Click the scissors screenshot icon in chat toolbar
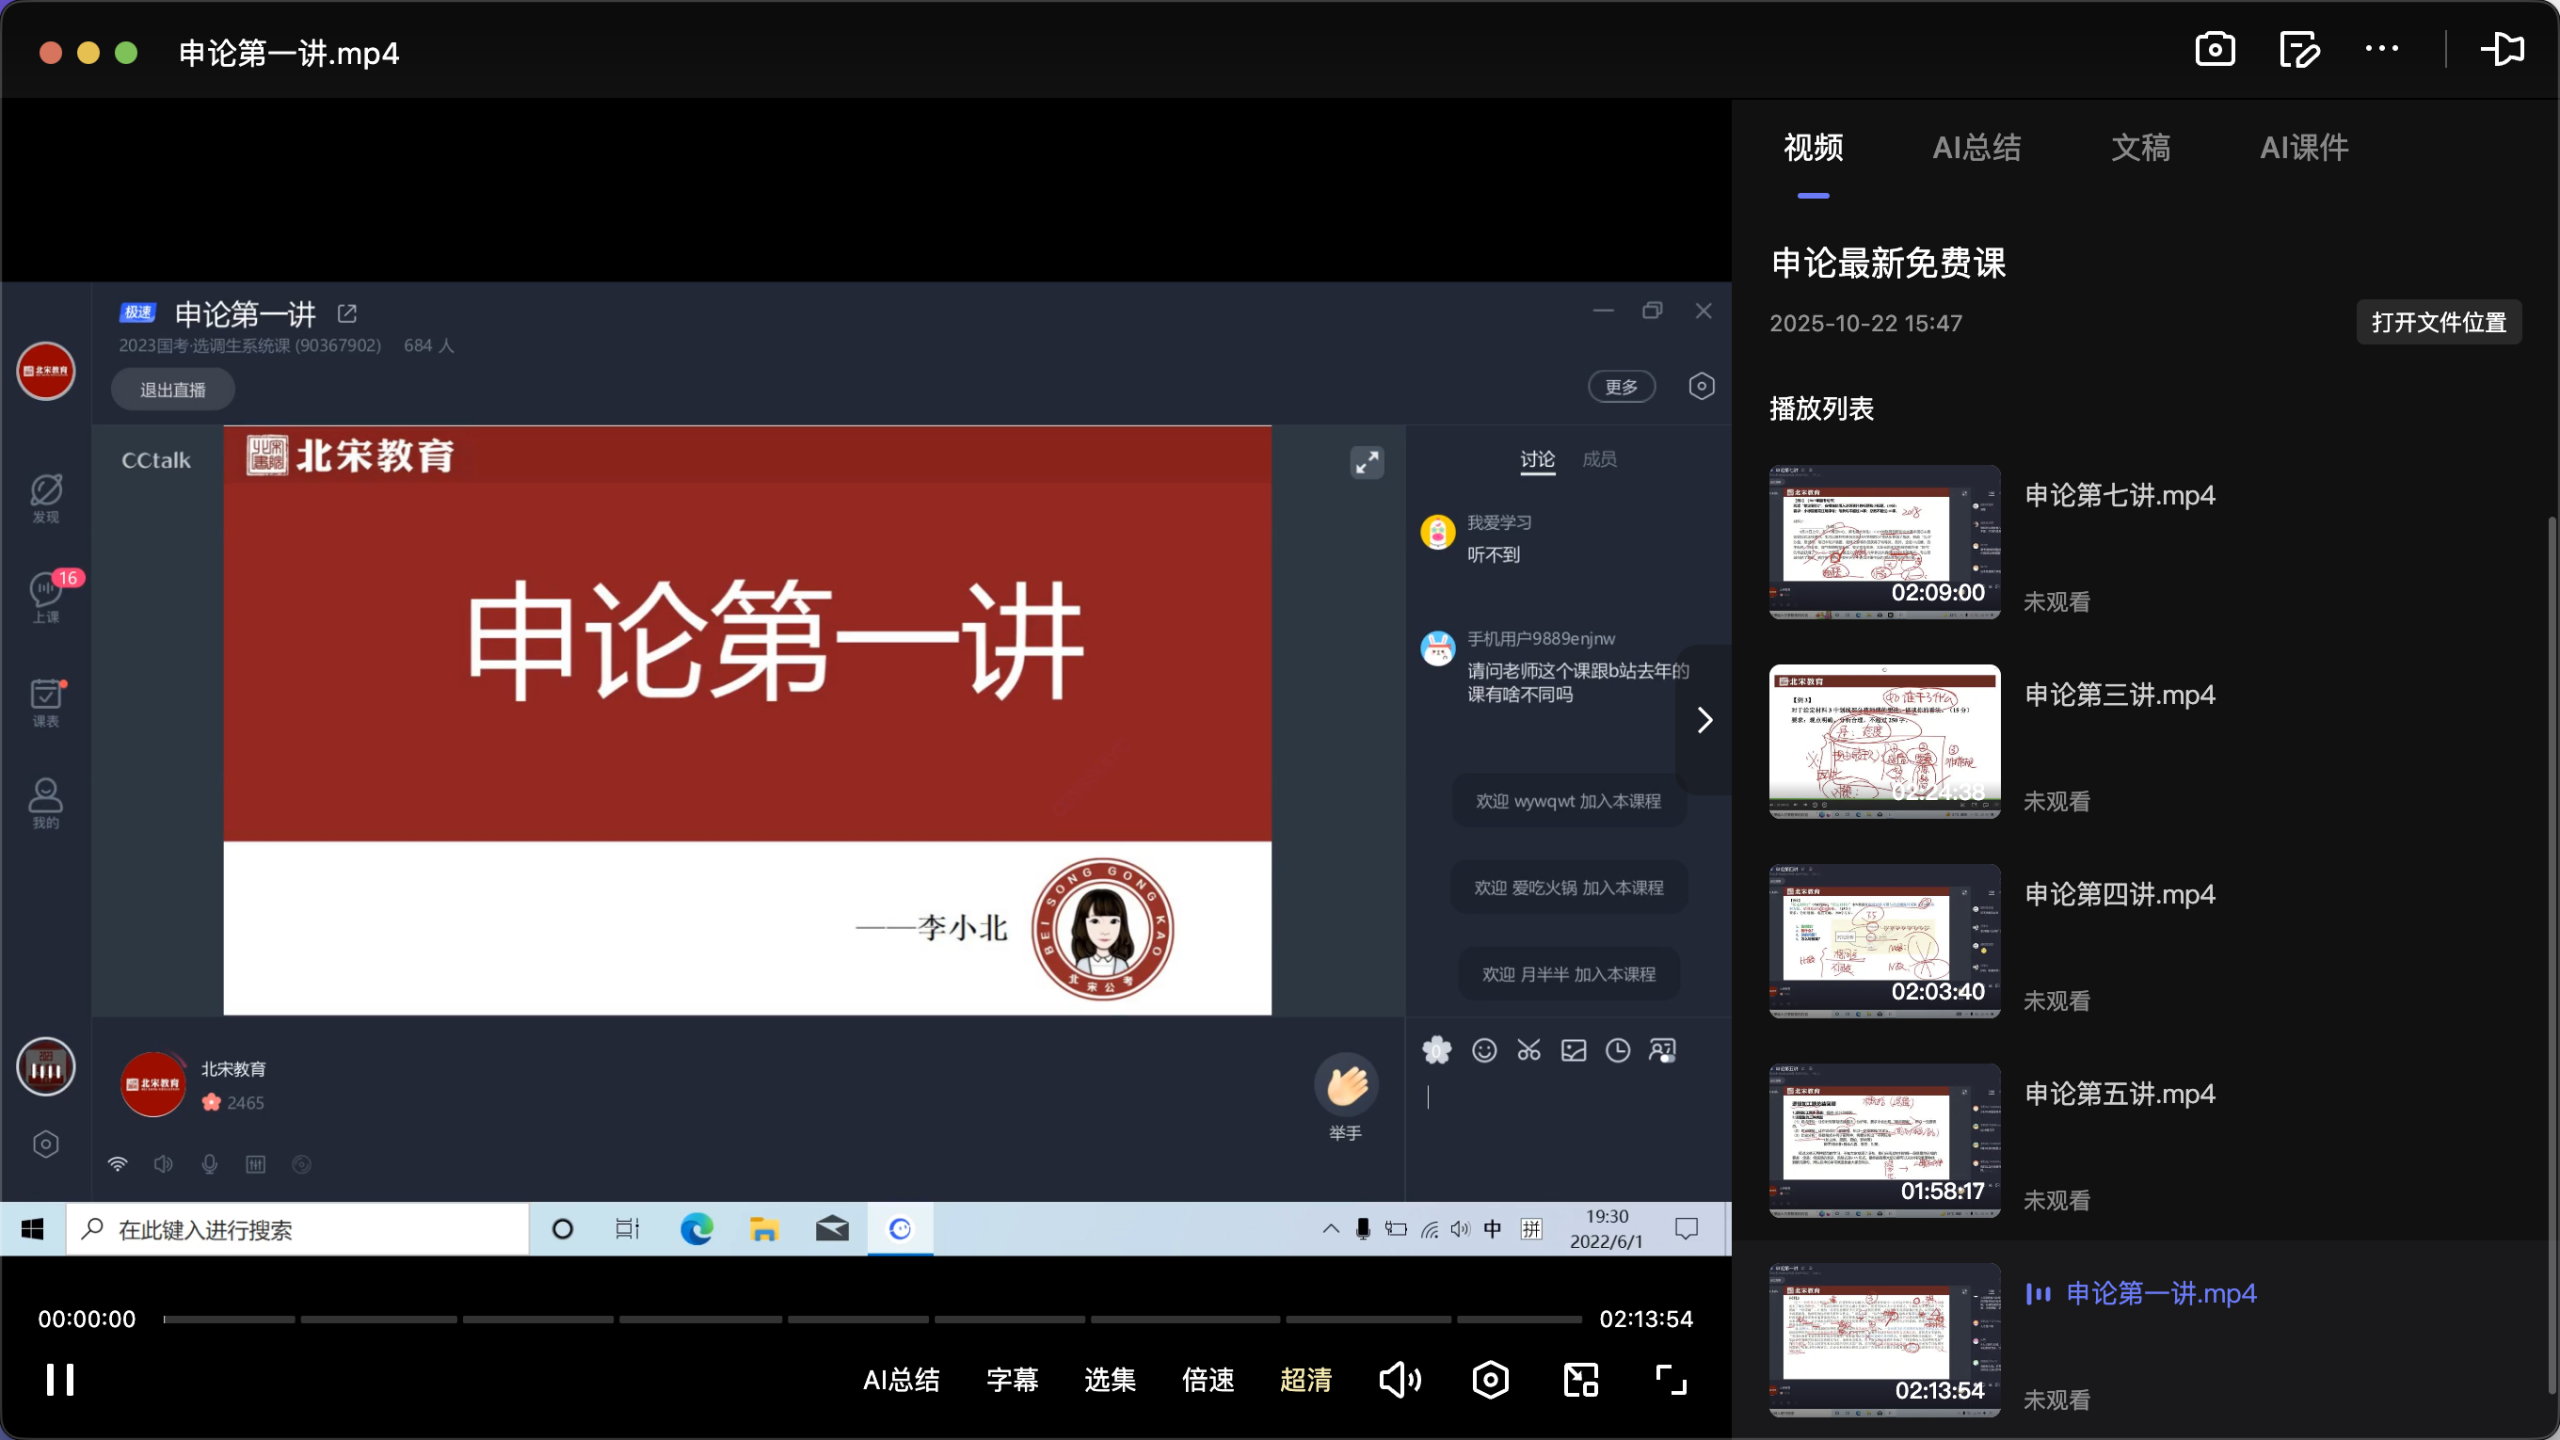 tap(1529, 1050)
